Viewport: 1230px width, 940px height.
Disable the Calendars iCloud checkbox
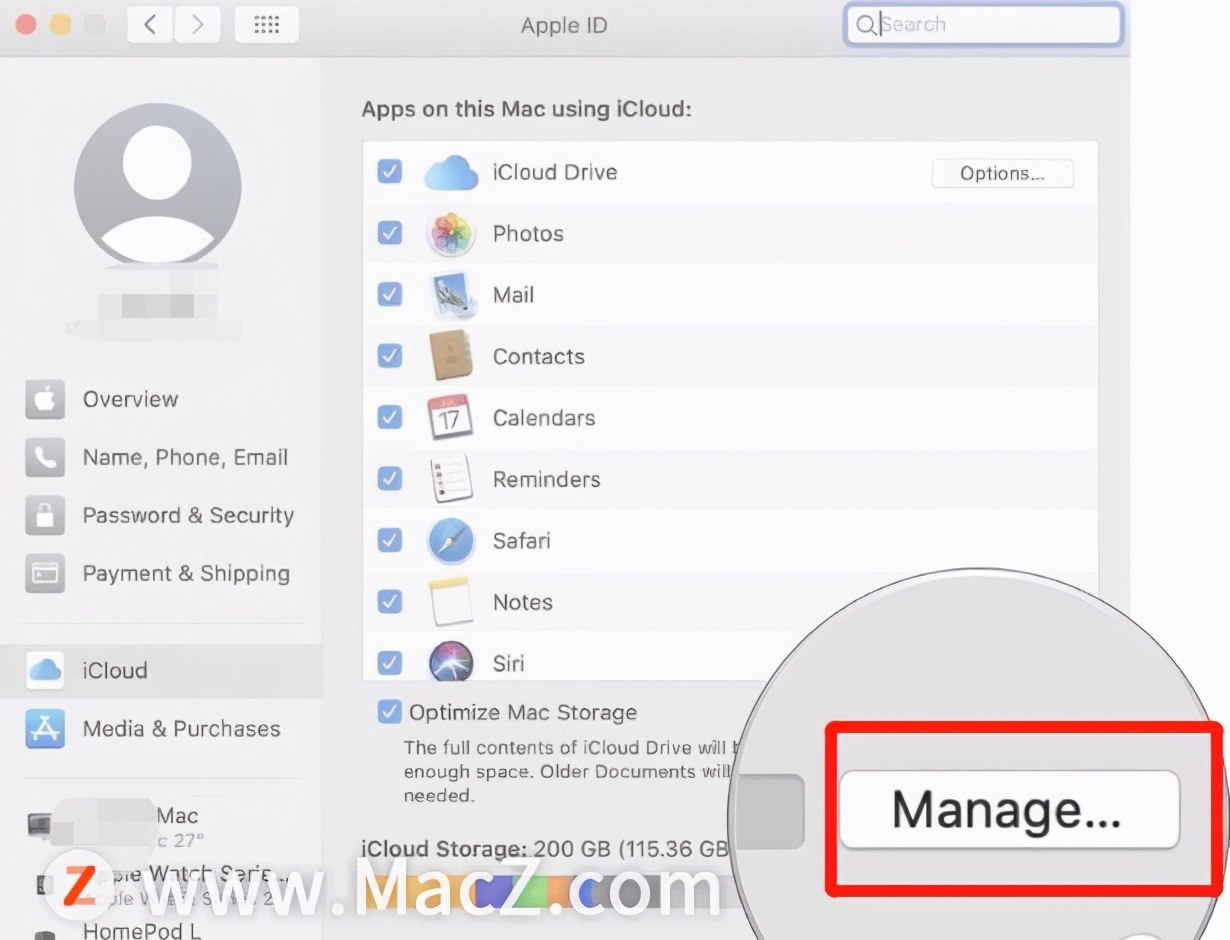point(390,417)
